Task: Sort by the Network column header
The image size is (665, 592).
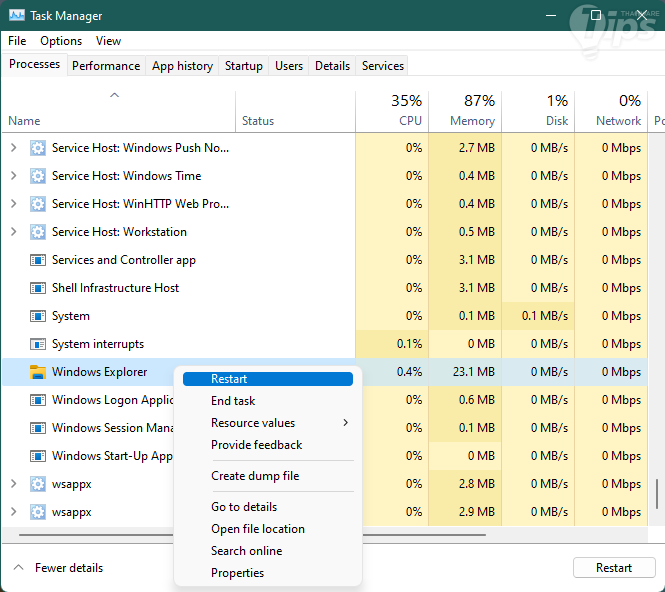Action: click(x=611, y=111)
